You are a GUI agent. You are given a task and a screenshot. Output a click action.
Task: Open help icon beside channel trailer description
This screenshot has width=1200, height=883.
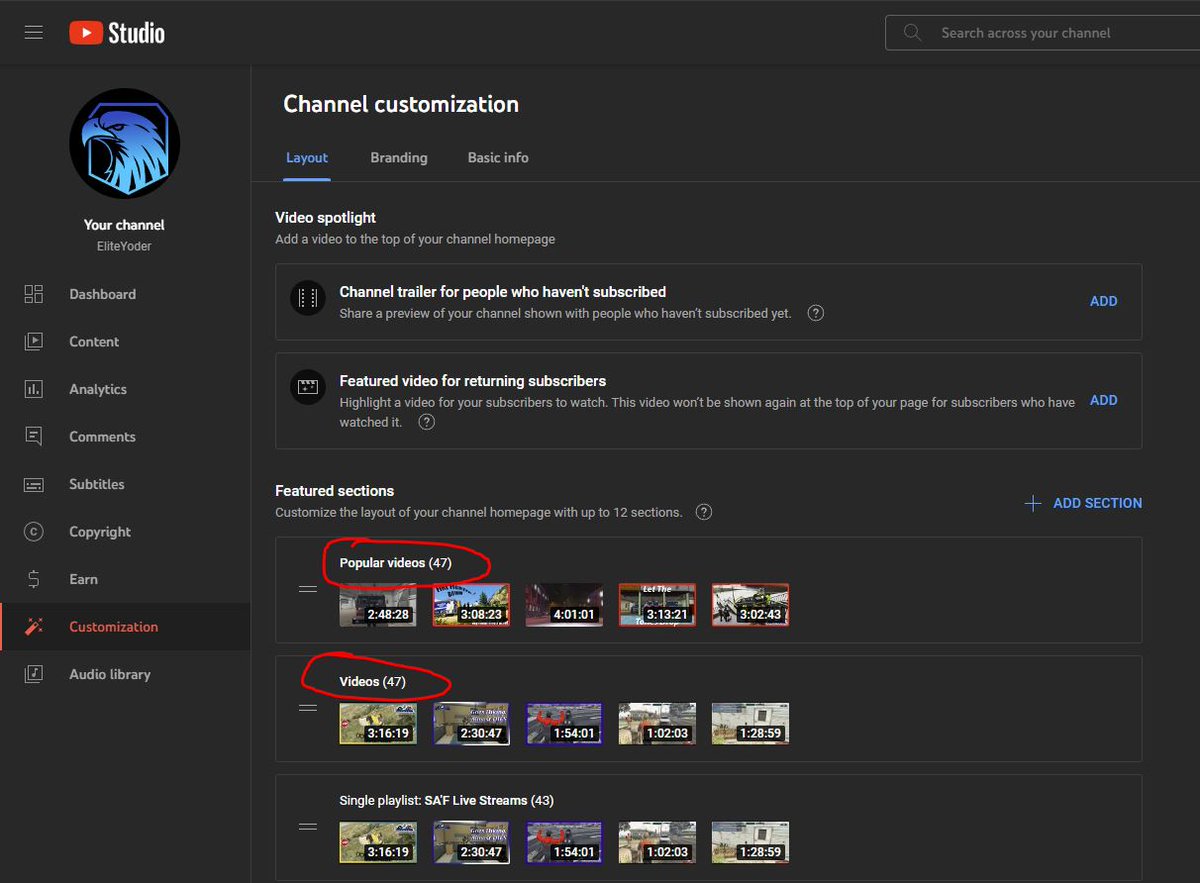pos(816,313)
